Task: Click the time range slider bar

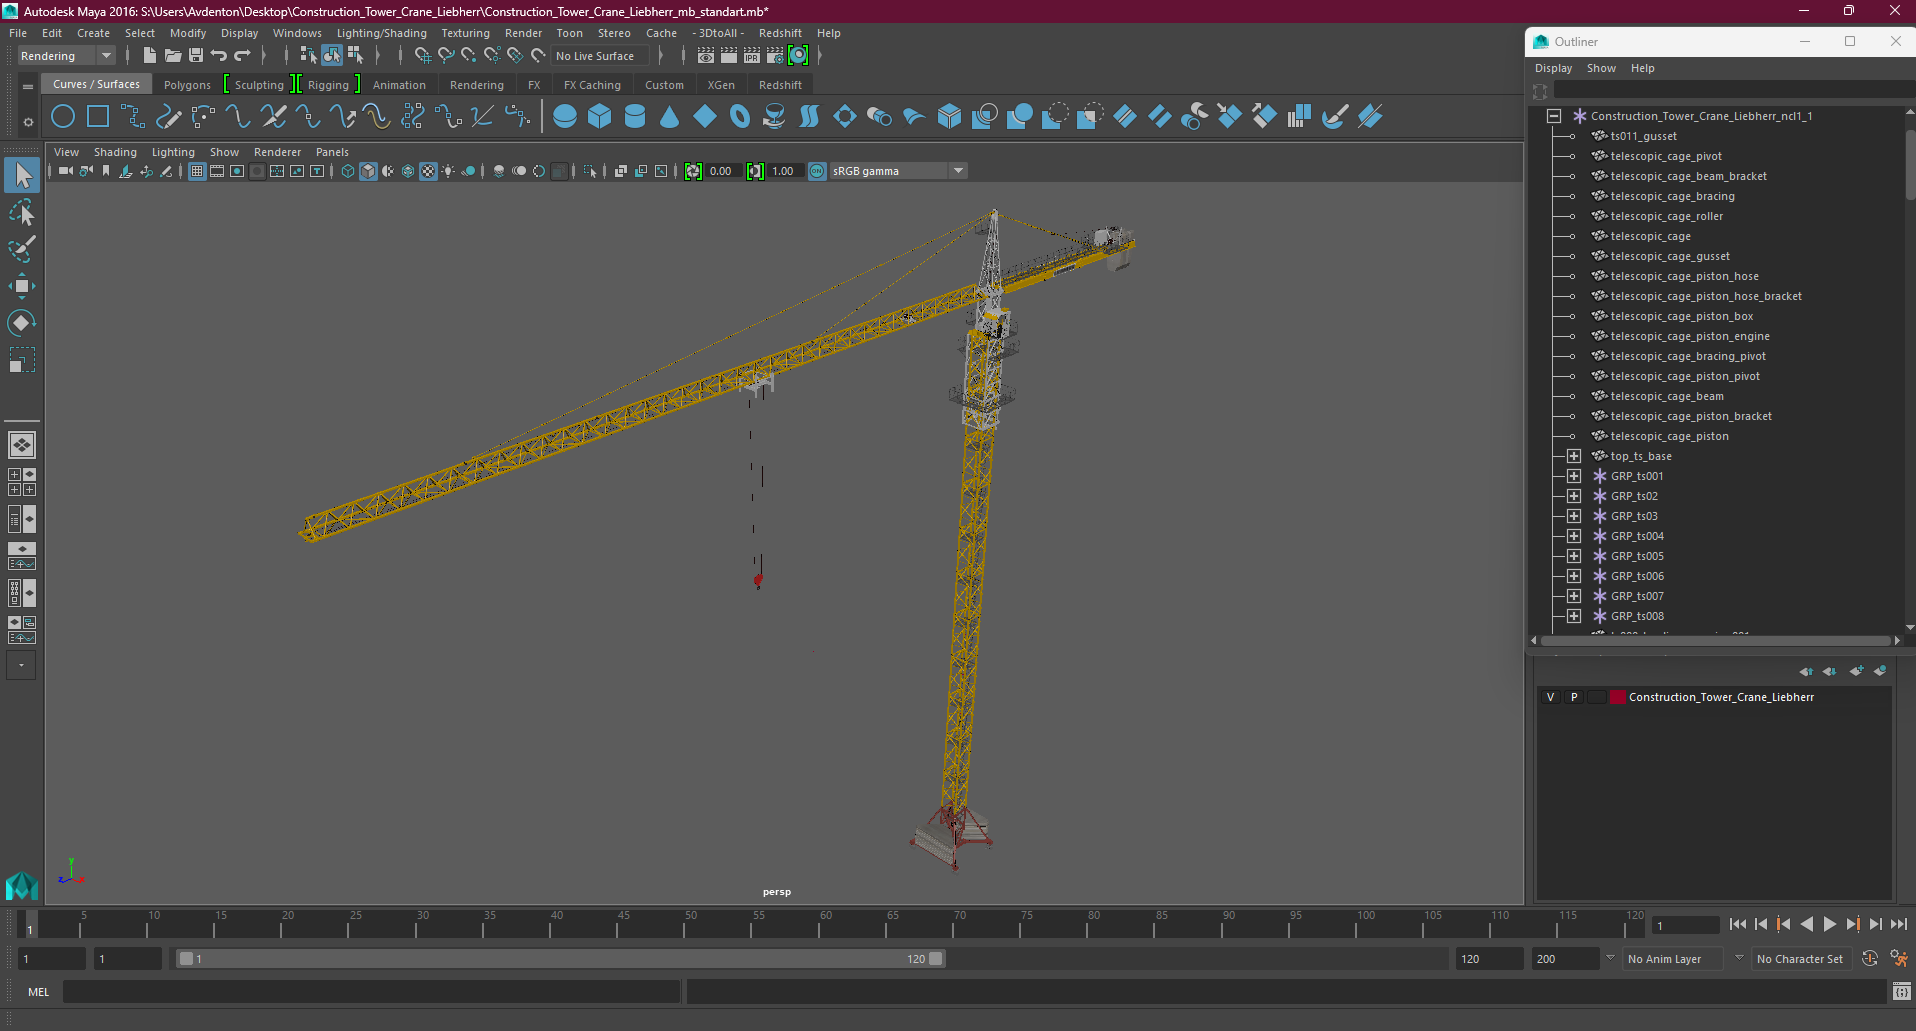Action: tap(560, 958)
